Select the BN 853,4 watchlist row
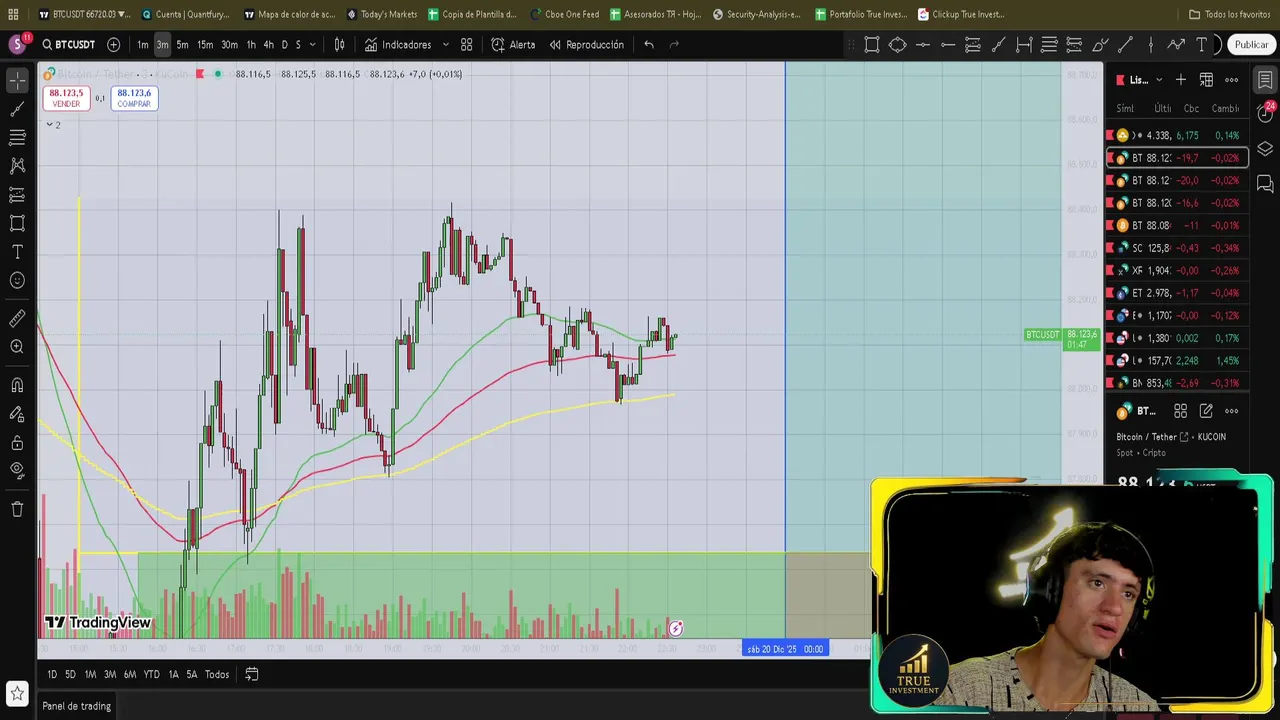Image resolution: width=1280 pixels, height=720 pixels. point(1177,383)
